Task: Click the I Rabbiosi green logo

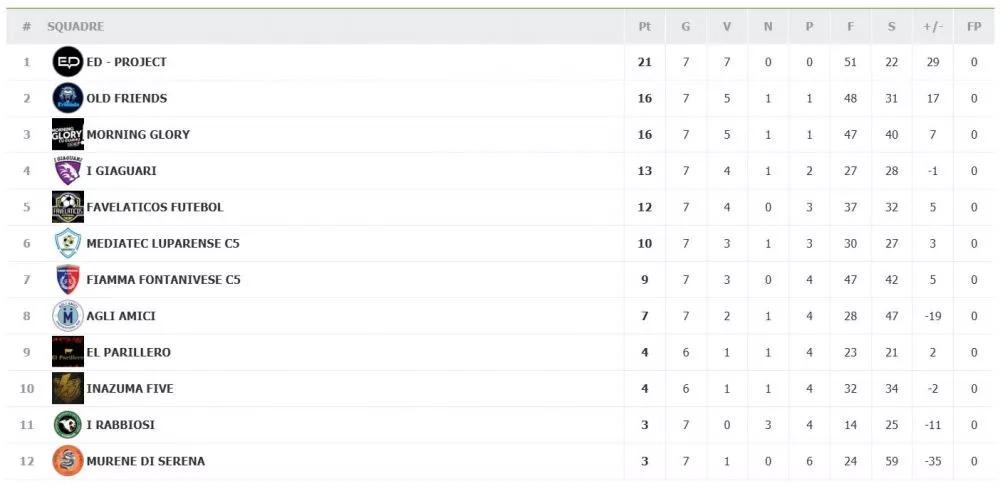Action: pos(68,424)
